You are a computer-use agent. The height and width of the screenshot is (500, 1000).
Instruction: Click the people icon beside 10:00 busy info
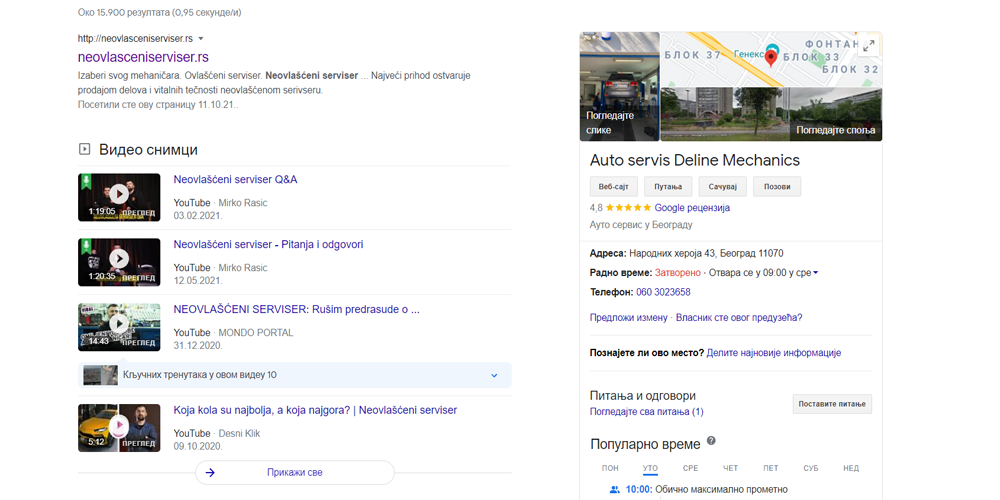point(615,490)
